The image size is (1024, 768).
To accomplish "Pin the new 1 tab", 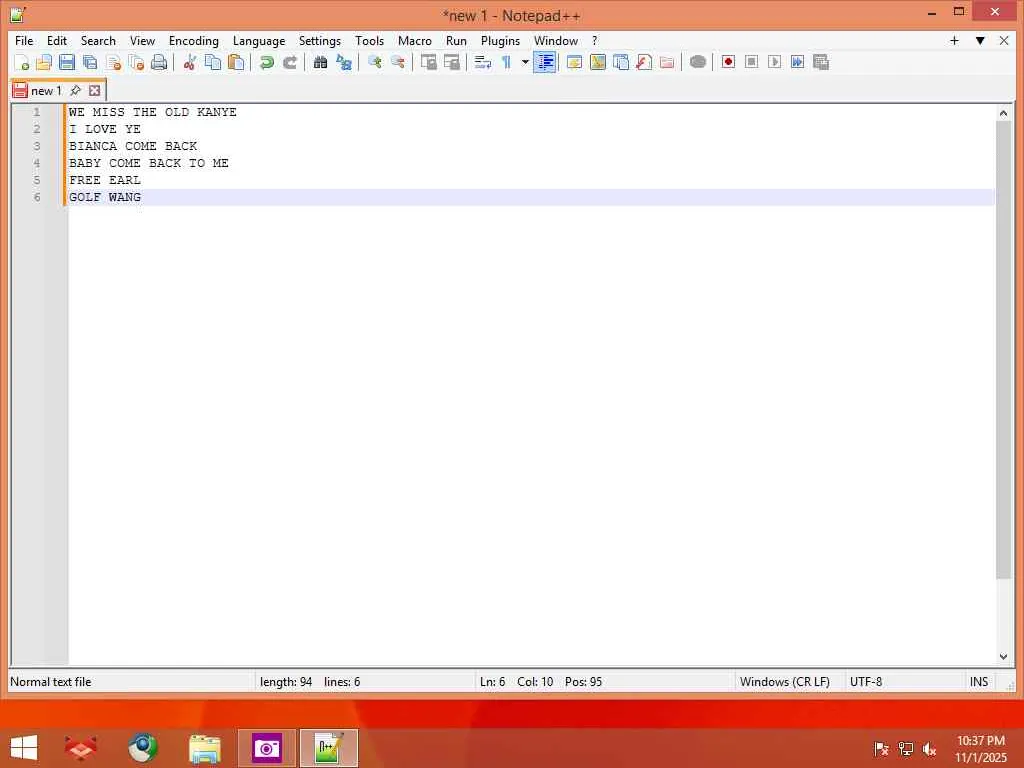I will pyautogui.click(x=76, y=90).
